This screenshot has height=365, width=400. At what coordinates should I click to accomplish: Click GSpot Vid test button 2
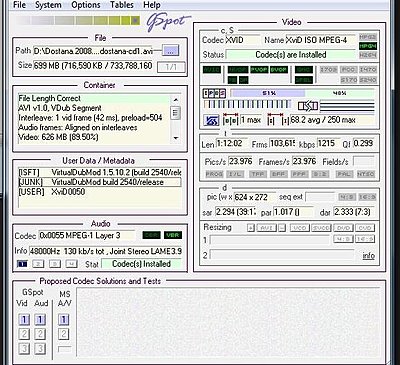[24, 334]
